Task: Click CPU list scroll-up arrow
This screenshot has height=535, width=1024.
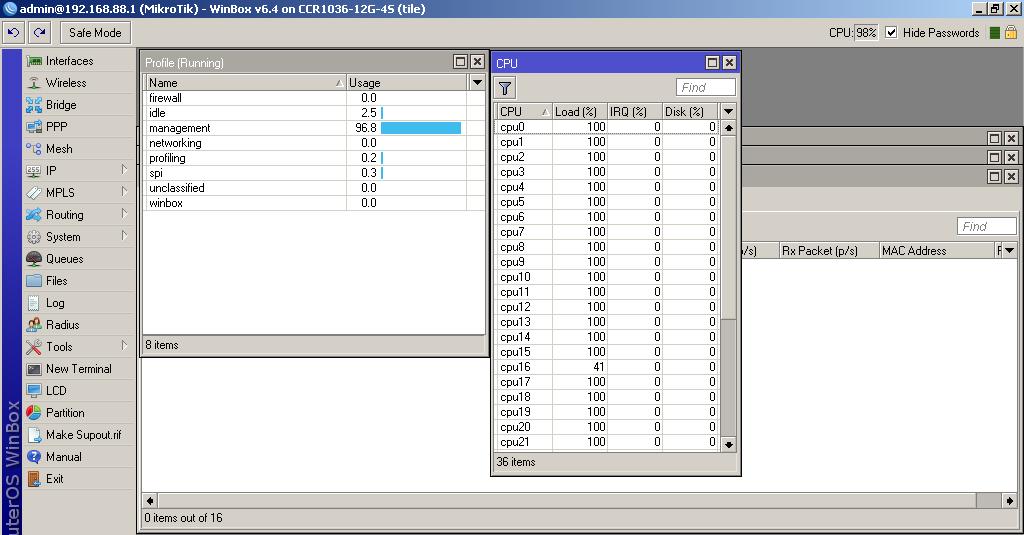Action: click(729, 127)
